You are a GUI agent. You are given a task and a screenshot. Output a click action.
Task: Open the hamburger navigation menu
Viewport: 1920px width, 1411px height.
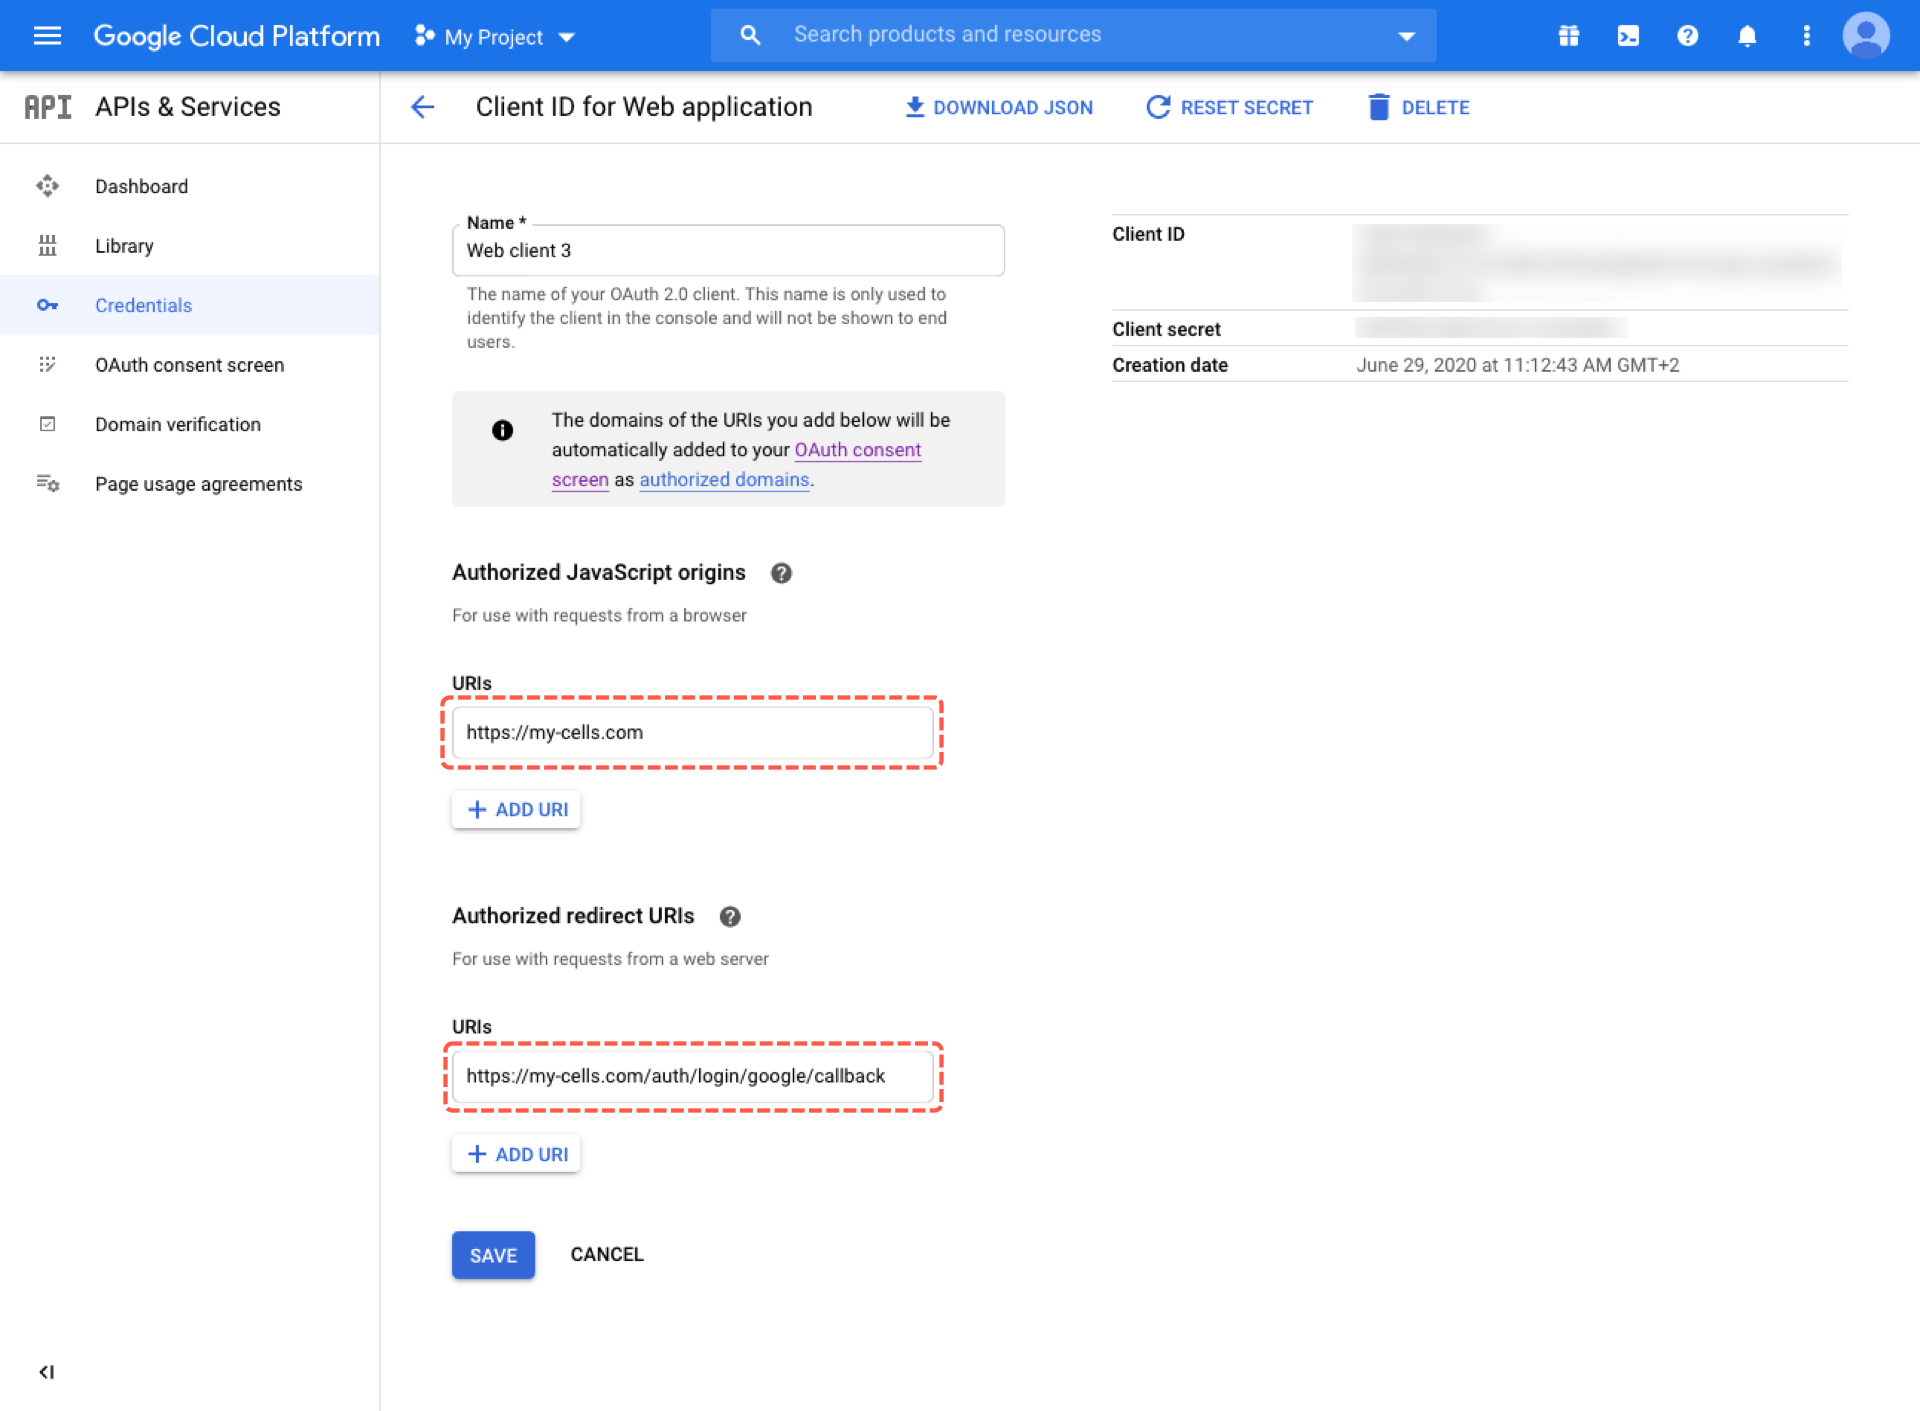click(x=47, y=36)
